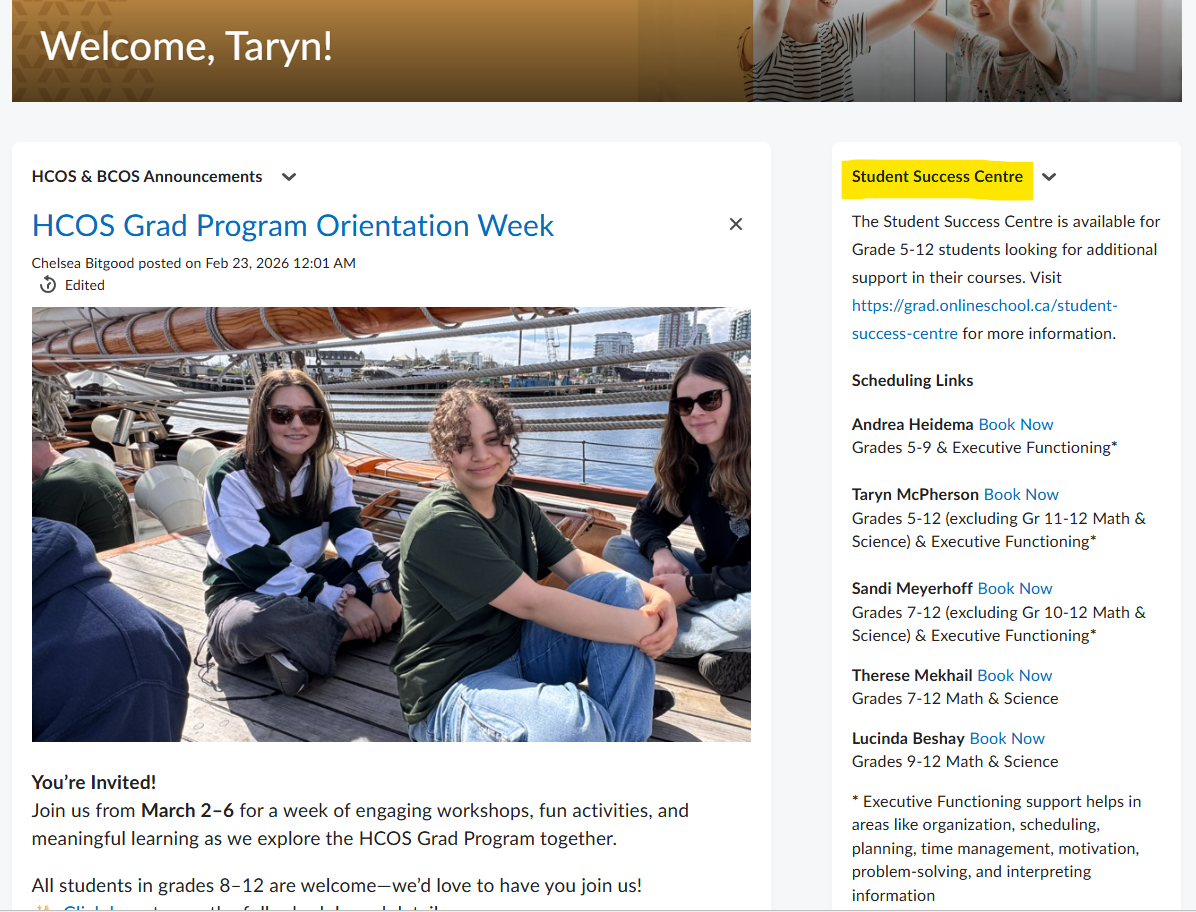Click the Scheduling Links subheading
Image resolution: width=1196 pixels, height=912 pixels.
click(912, 380)
